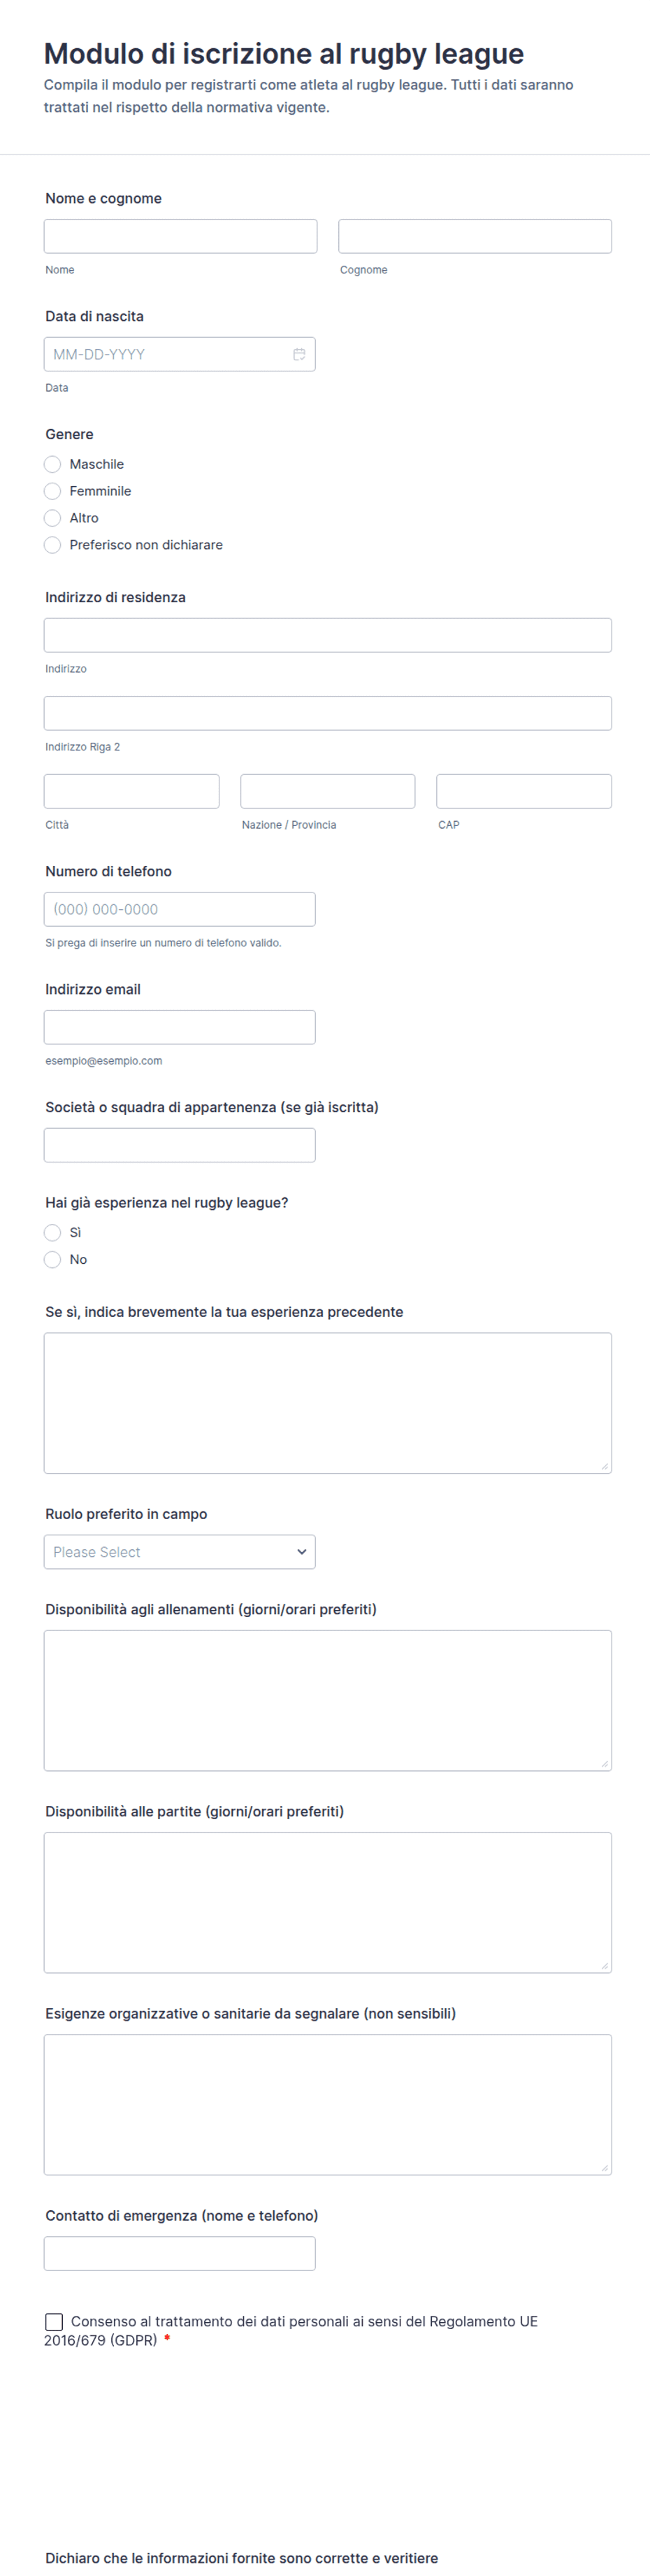Check the GDPR consent checkbox
Viewport: 650px width, 2576px height.
54,2321
